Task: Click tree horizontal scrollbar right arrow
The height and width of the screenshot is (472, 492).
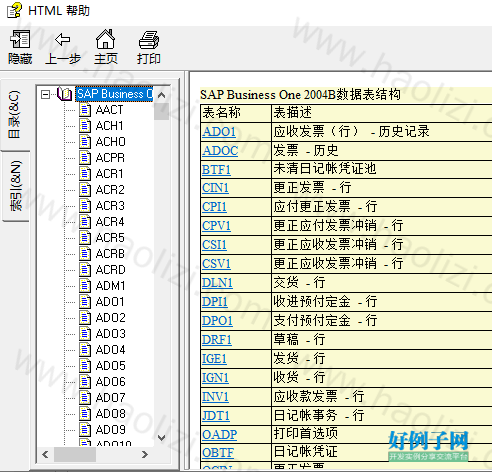Action: 145,454
